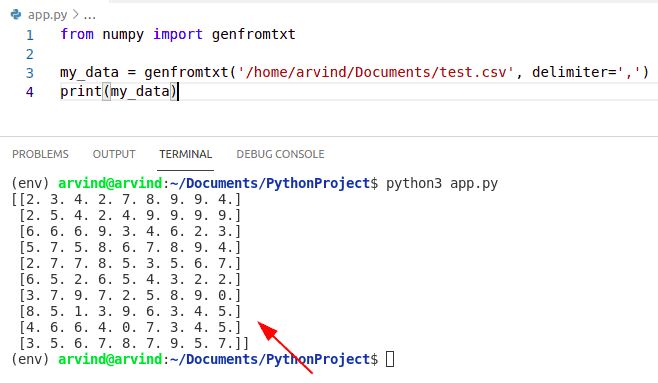Click 'arvind@arvind' in the first terminal prompt
The image size is (658, 383).
[110, 183]
